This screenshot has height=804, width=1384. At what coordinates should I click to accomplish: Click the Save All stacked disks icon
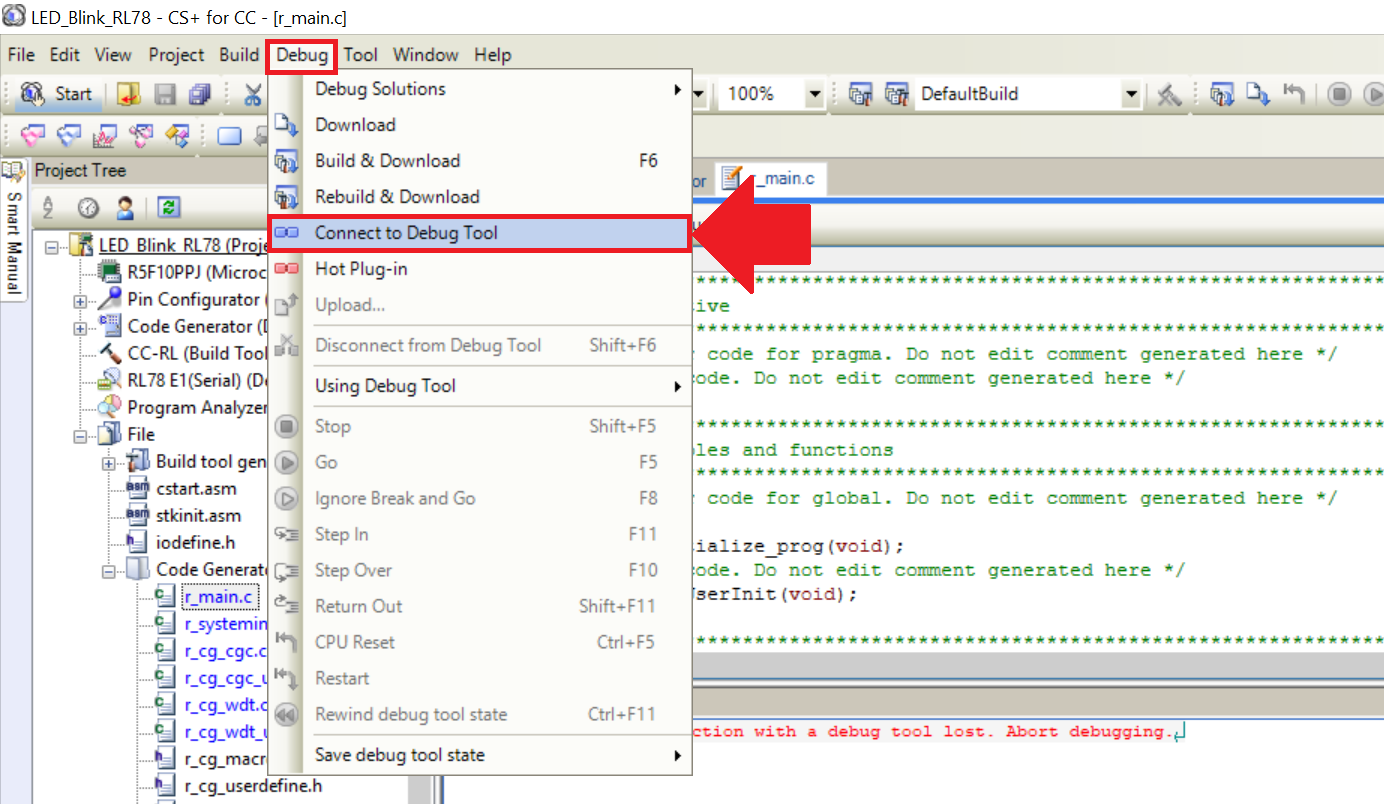point(200,94)
